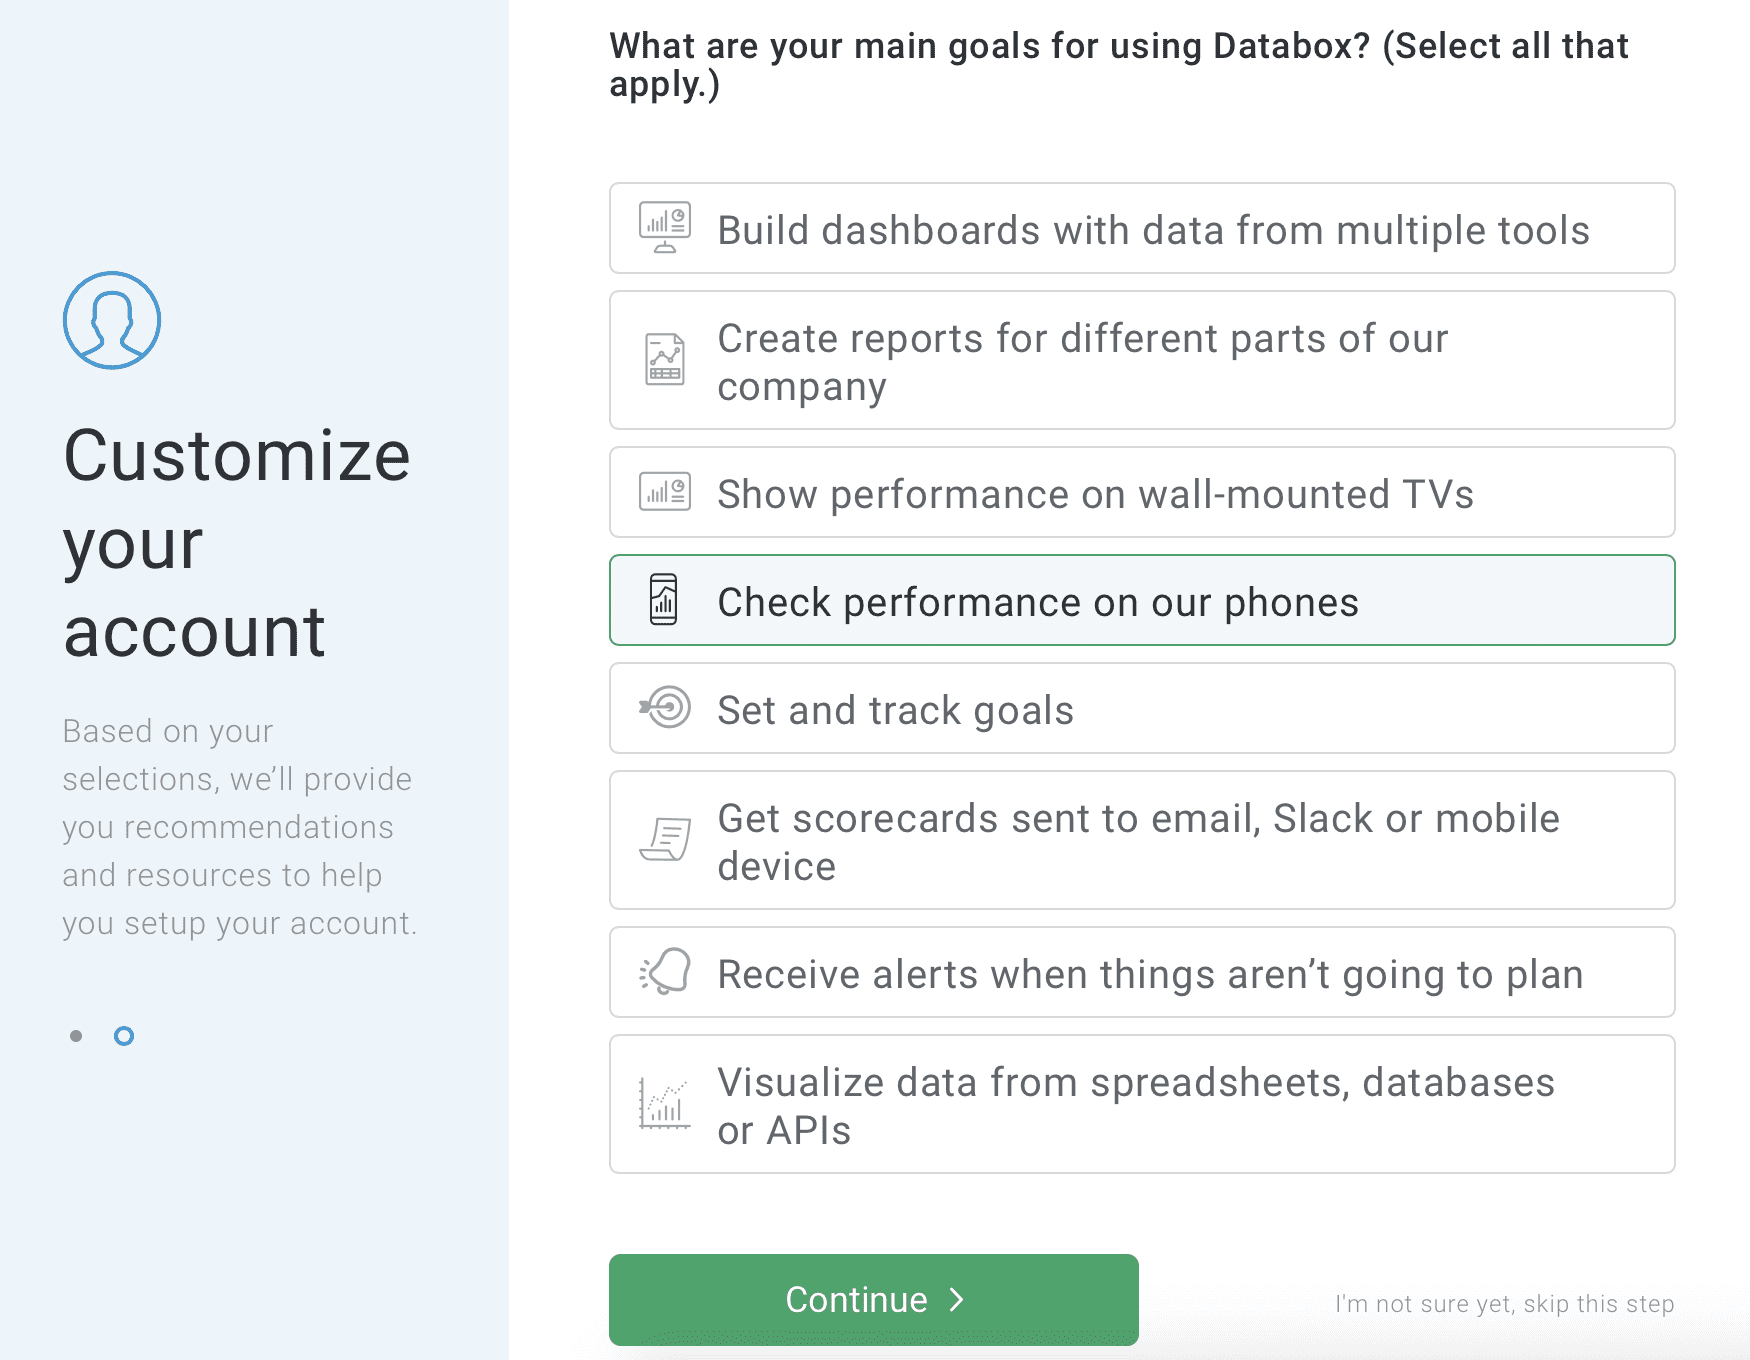Click the Continue button
This screenshot has height=1360, width=1750.
[x=872, y=1299]
